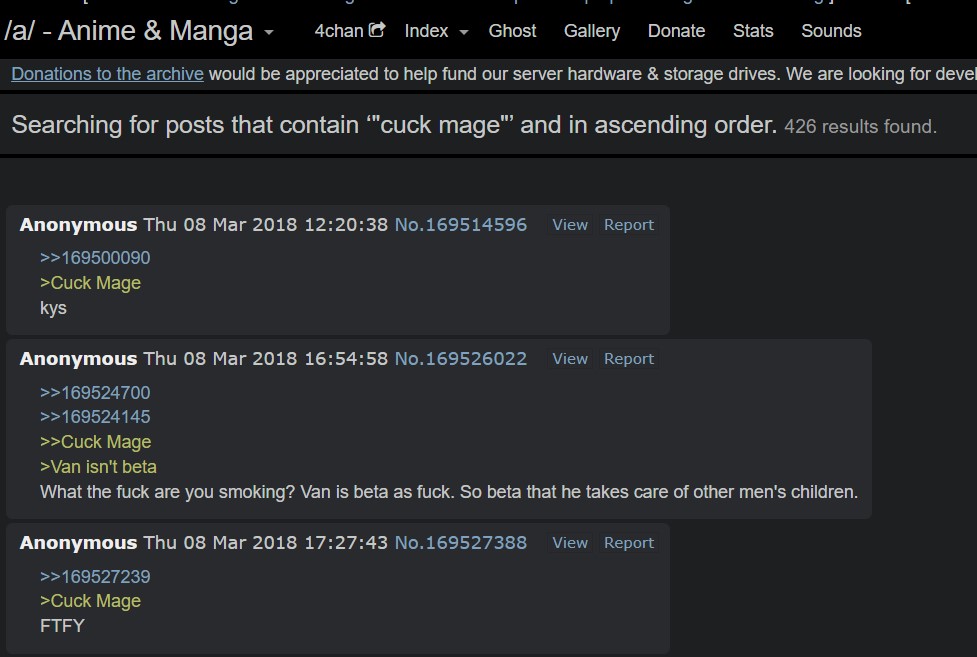The width and height of the screenshot is (977, 657).
Task: Follow quoted reply >>169500090
Action: pos(95,257)
